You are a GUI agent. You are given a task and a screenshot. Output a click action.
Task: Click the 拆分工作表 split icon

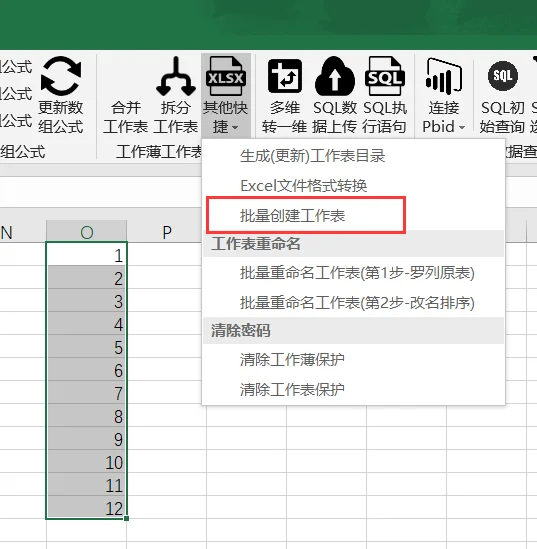pos(176,76)
